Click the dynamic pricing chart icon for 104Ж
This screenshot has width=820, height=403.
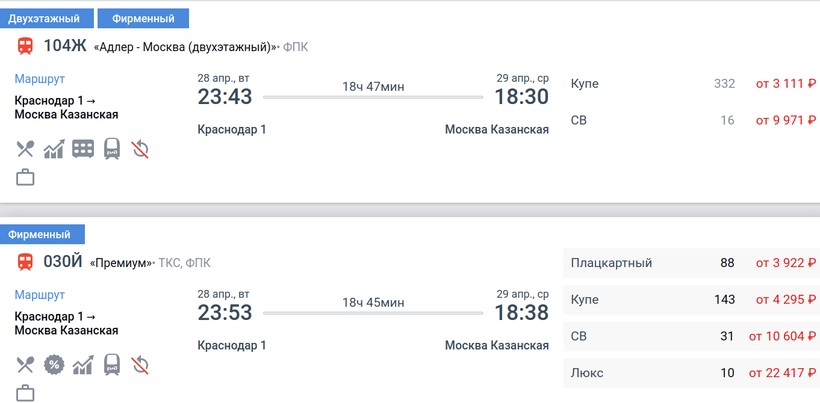(54, 149)
